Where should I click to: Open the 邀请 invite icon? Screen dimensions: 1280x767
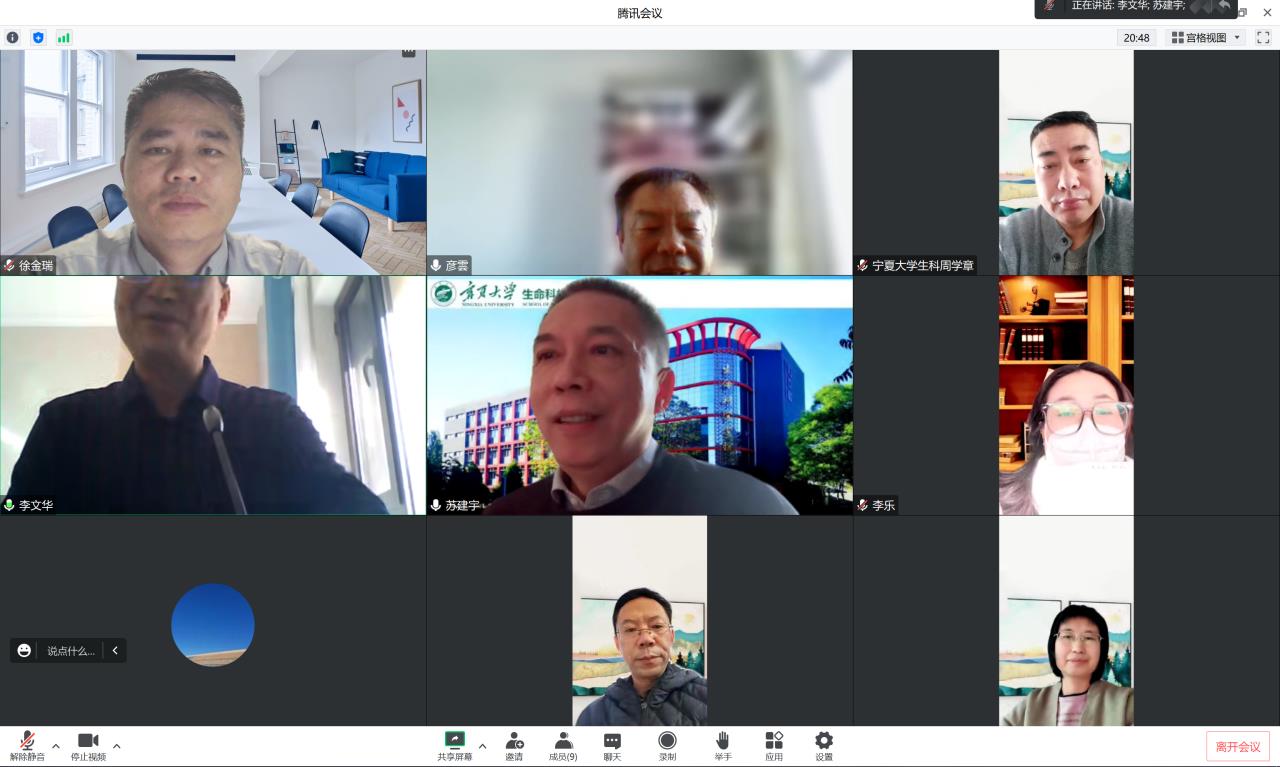point(514,746)
